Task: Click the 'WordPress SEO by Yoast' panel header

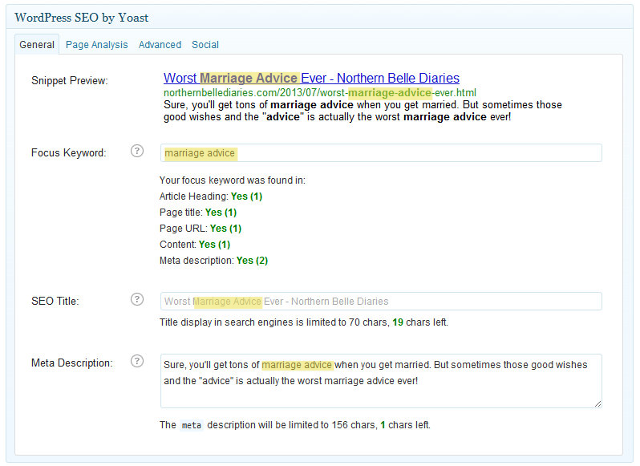Action: [320, 18]
